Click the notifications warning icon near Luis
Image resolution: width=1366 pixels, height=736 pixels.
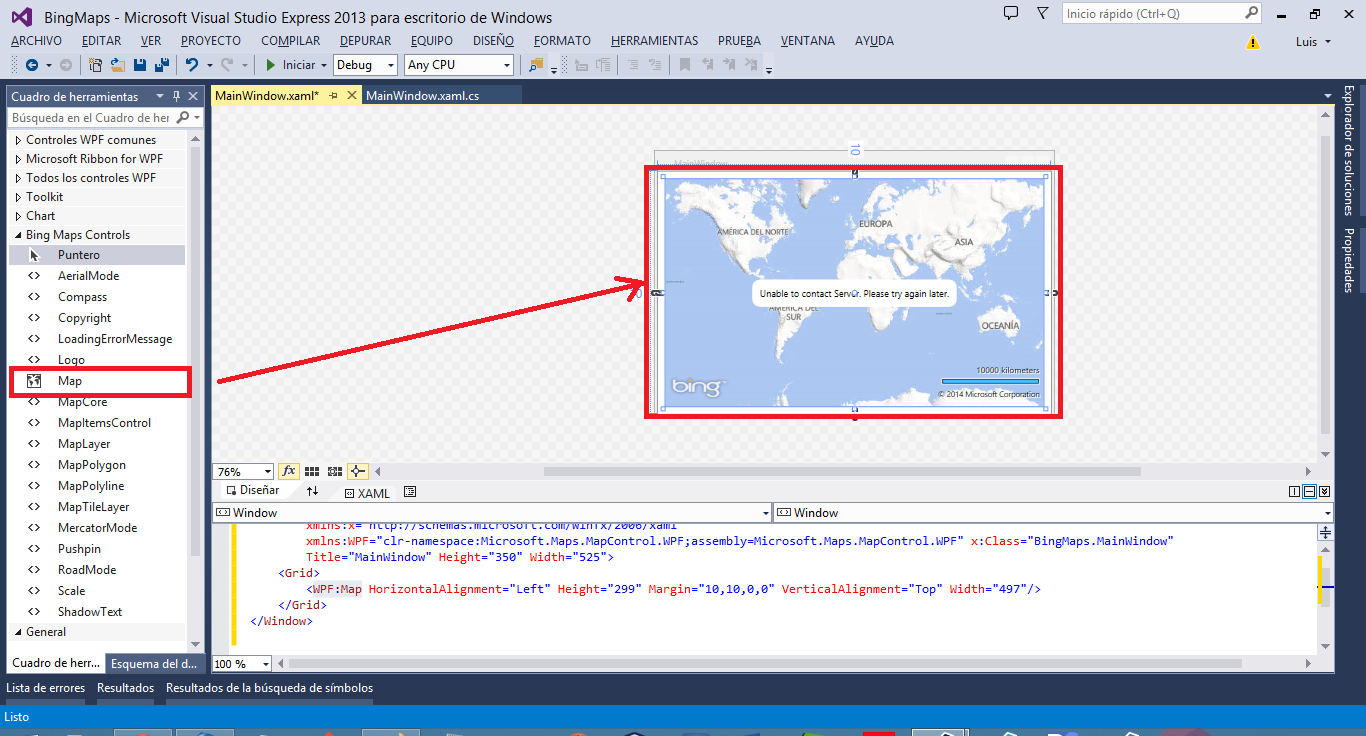(x=1253, y=44)
